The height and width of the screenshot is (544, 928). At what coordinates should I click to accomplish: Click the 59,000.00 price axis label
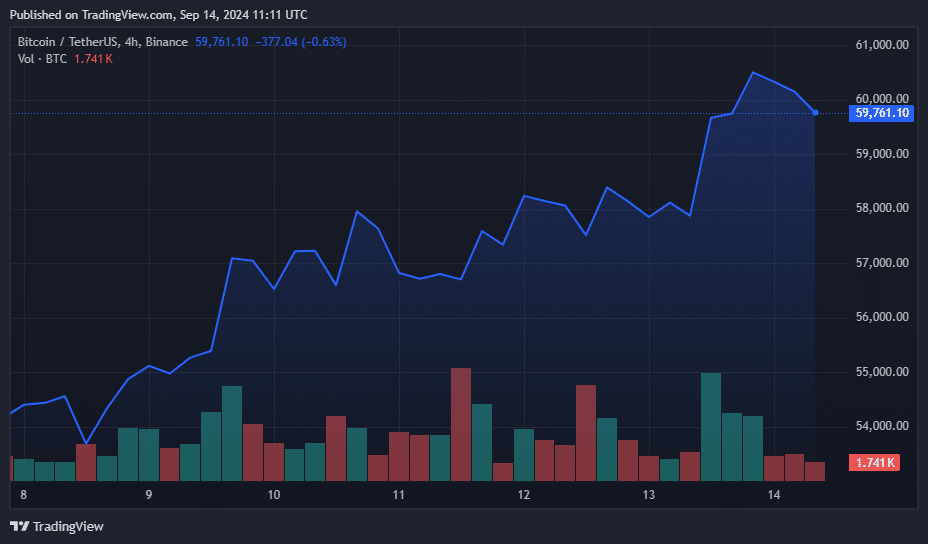click(x=882, y=154)
